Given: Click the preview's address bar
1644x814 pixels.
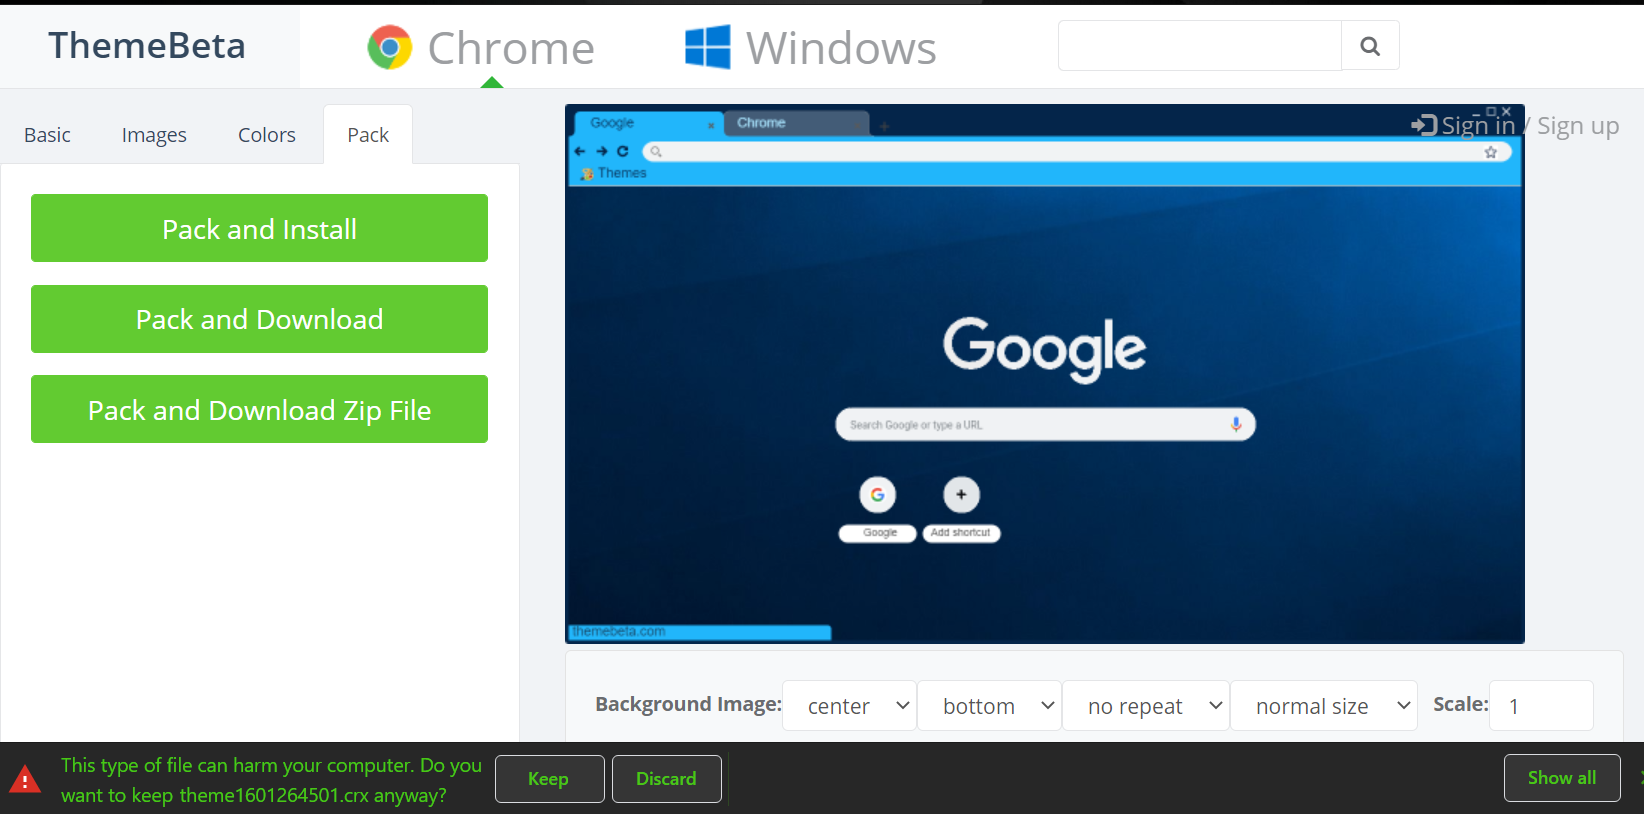Looking at the screenshot, I should point(1076,152).
